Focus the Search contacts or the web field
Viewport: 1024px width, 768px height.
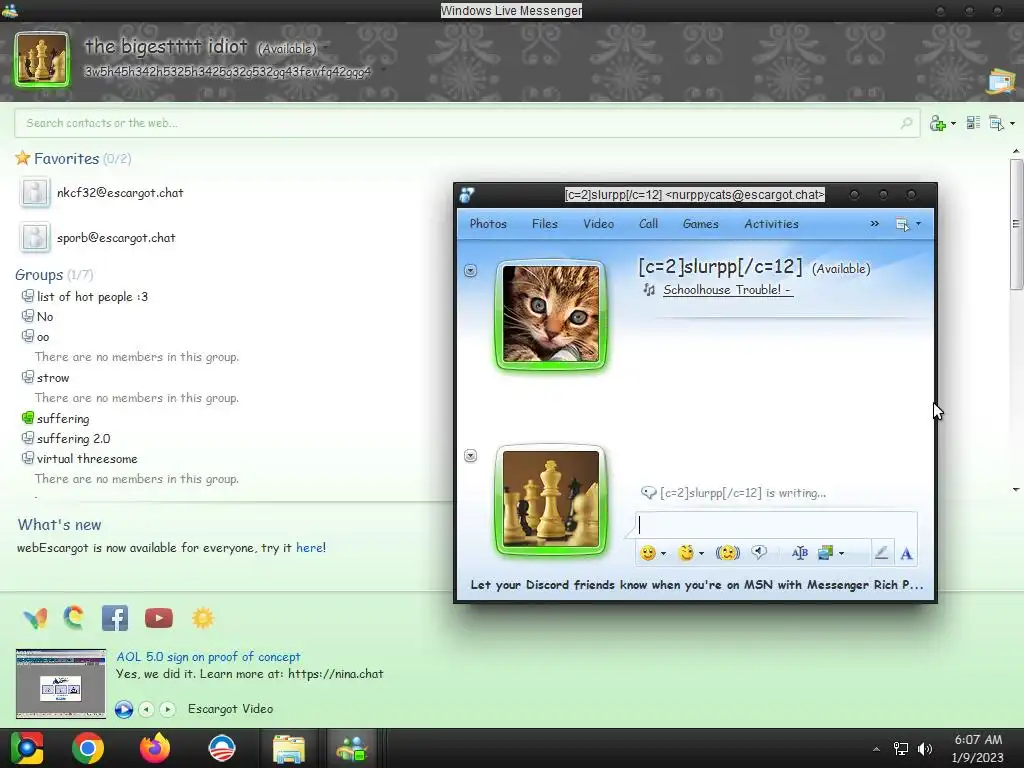tap(467, 123)
